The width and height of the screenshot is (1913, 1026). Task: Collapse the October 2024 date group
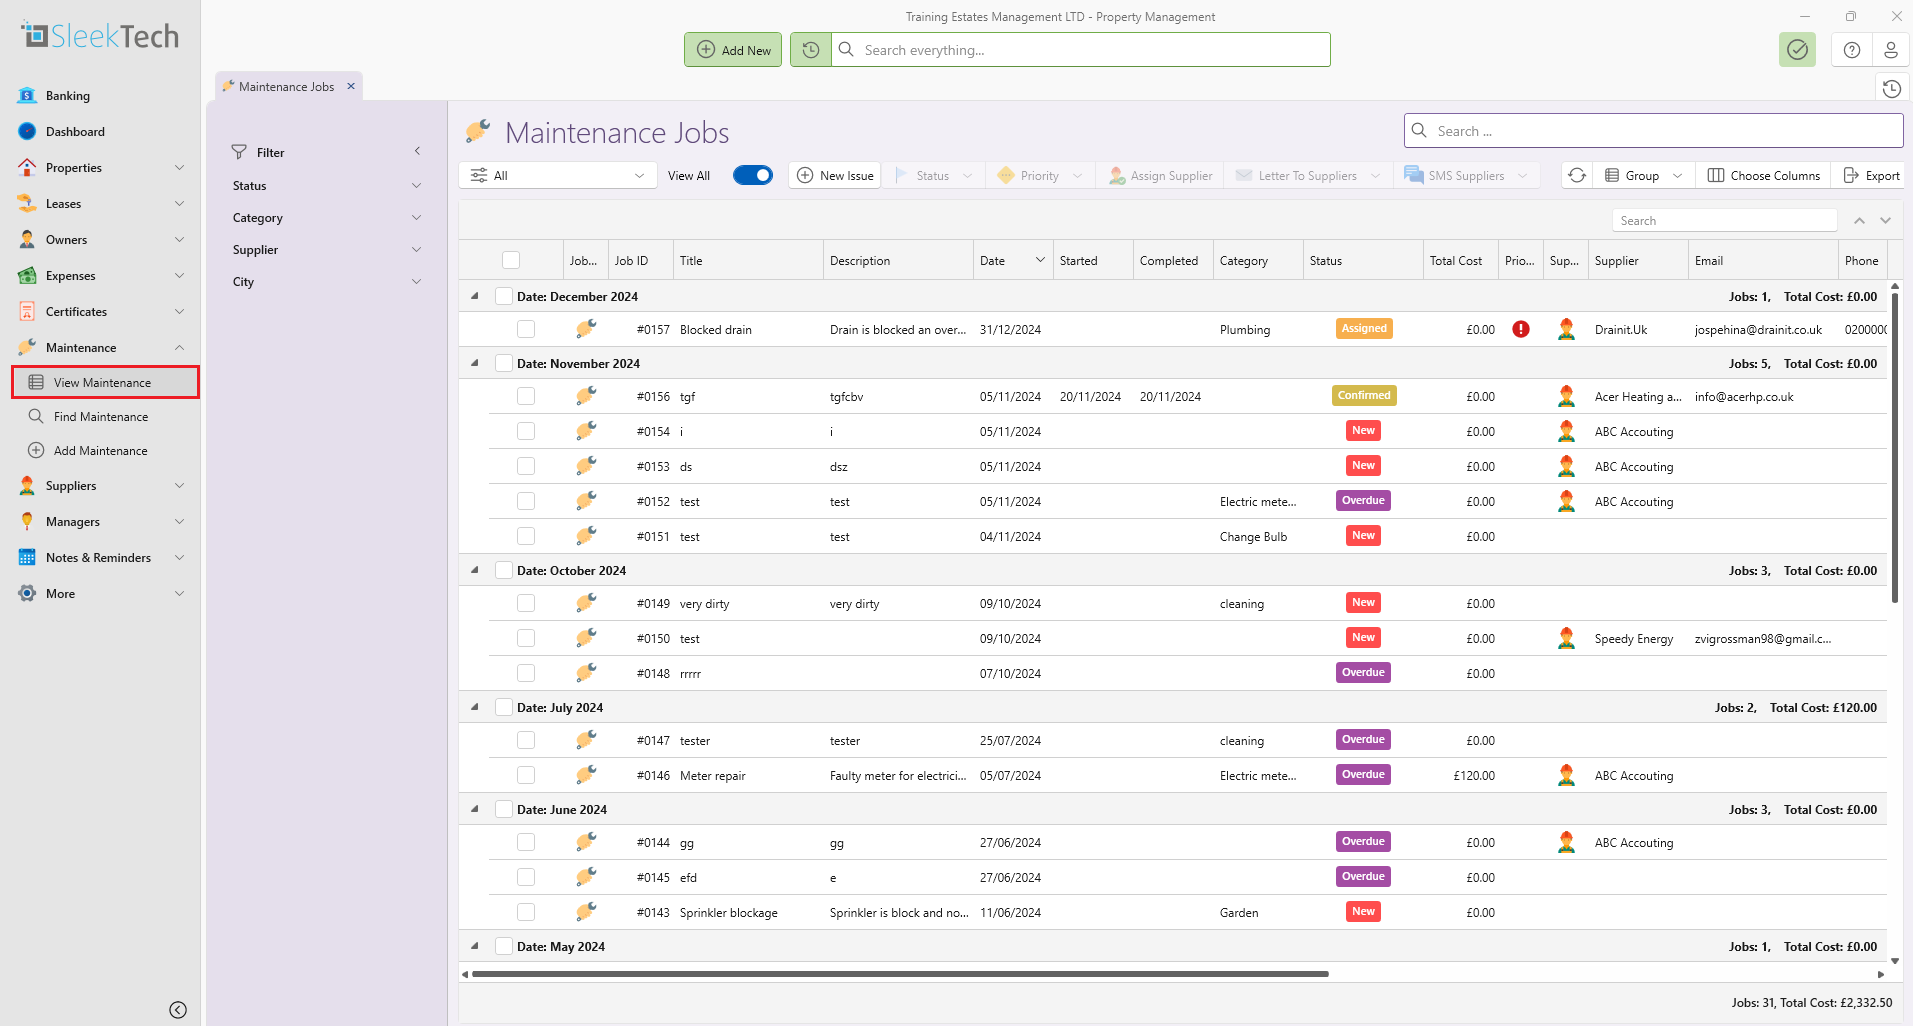(x=475, y=570)
